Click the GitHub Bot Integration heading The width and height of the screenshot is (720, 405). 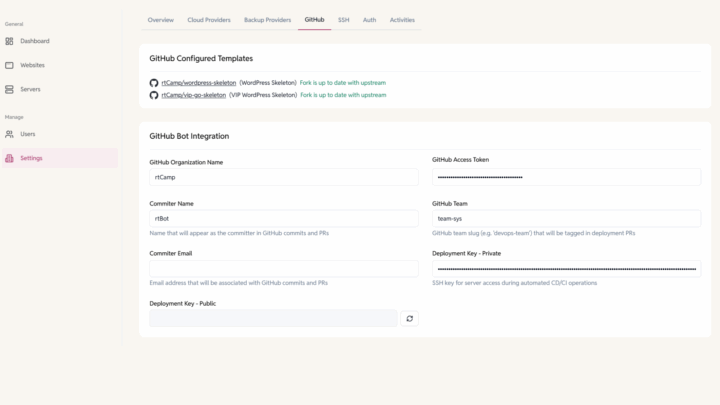pyautogui.click(x=189, y=136)
